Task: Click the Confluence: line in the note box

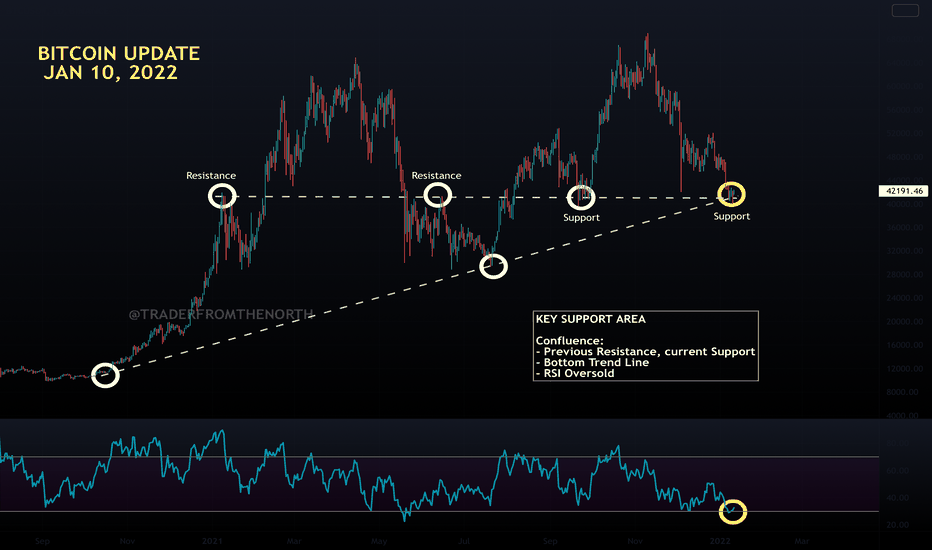Action: tap(569, 341)
